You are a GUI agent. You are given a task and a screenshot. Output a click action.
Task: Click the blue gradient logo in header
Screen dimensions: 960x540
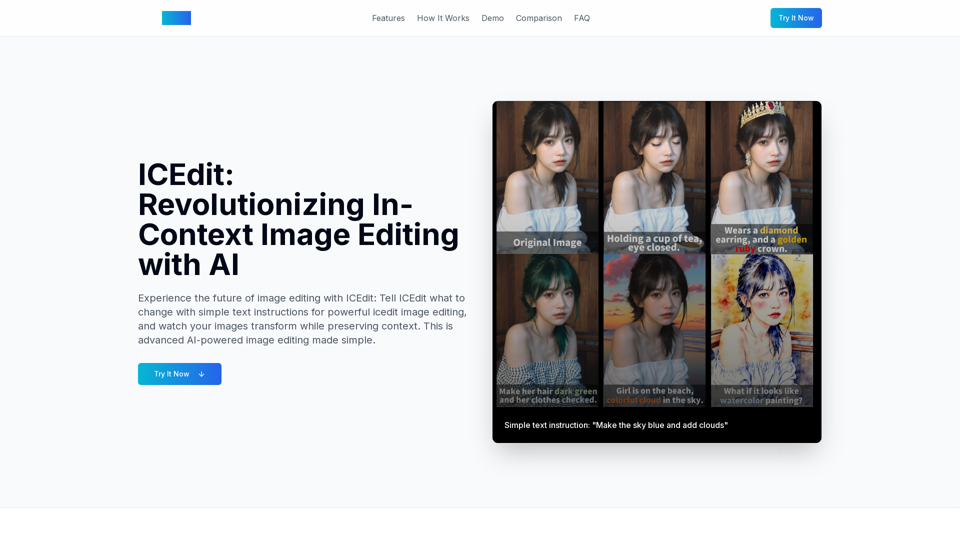pyautogui.click(x=176, y=18)
